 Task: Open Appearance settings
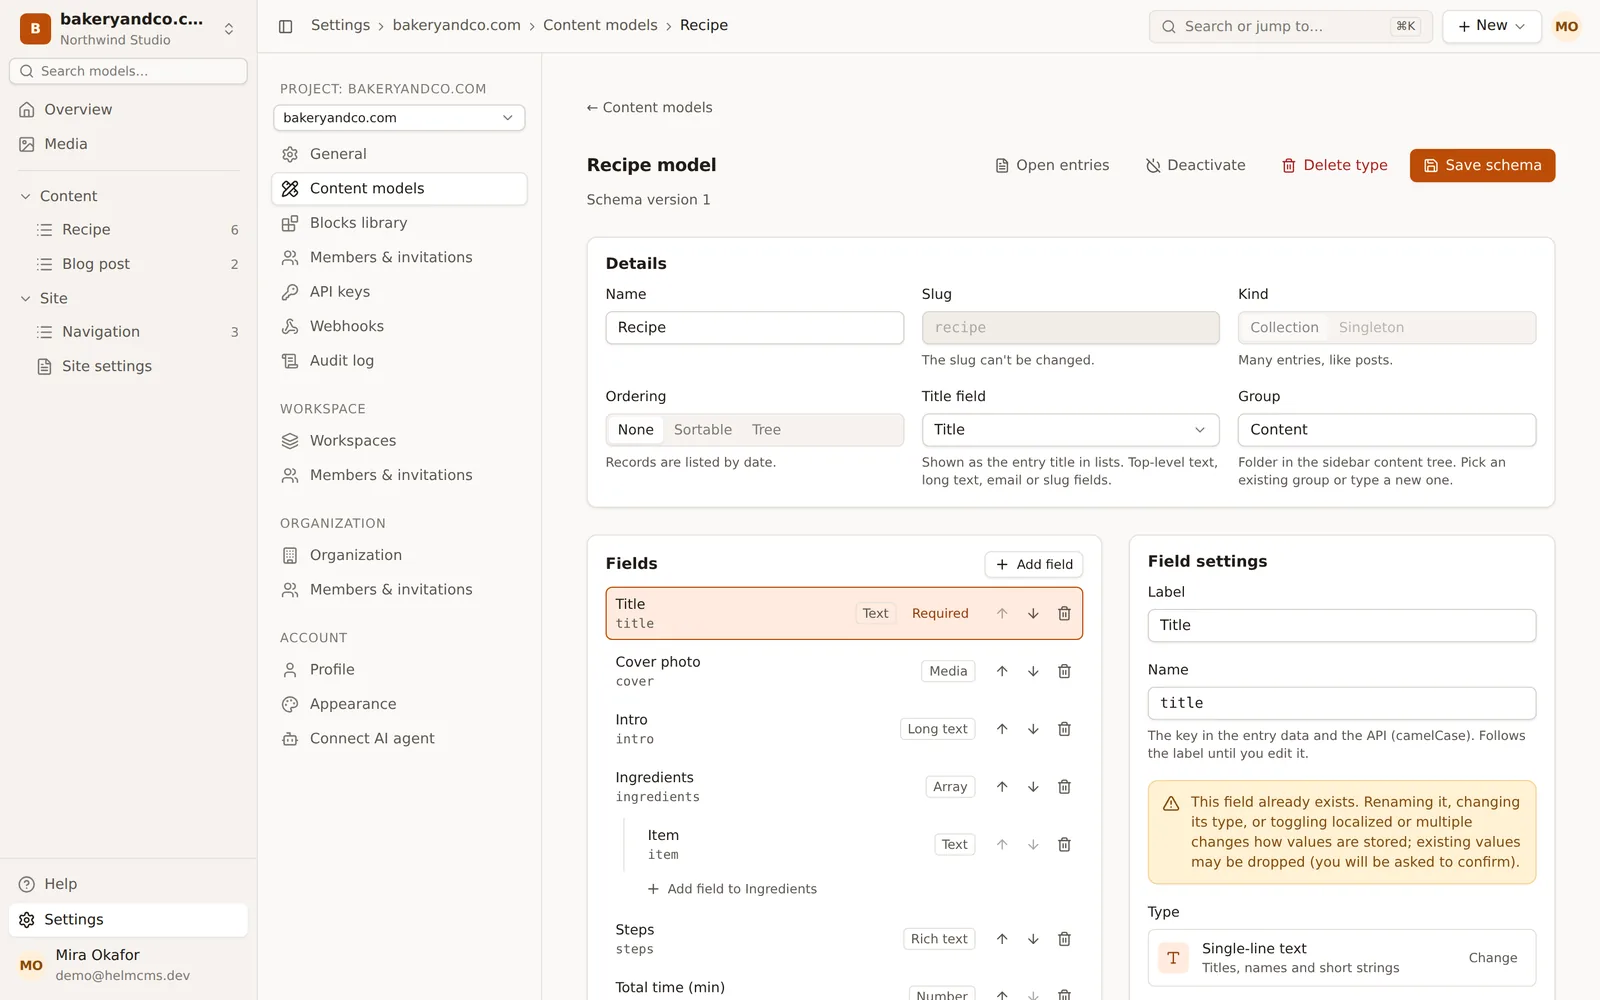coord(399,704)
